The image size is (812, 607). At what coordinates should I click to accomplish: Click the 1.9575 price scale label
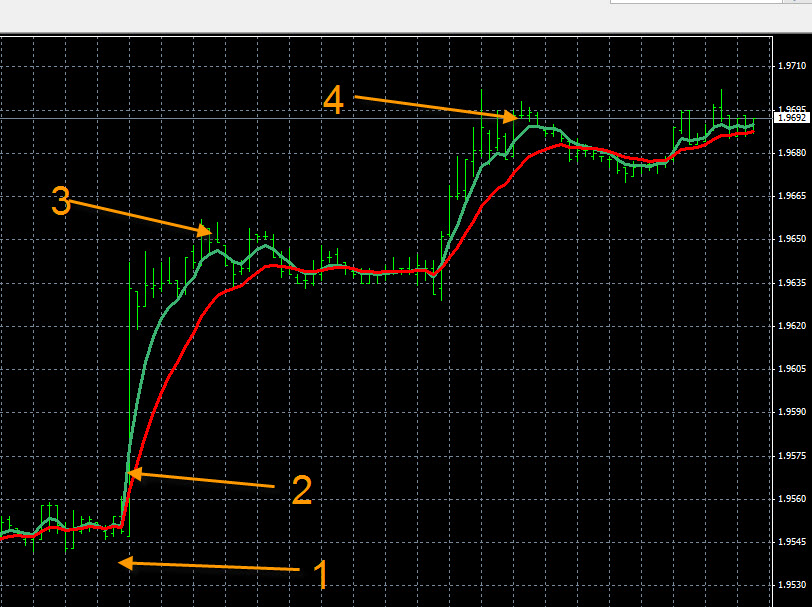[x=792, y=456]
